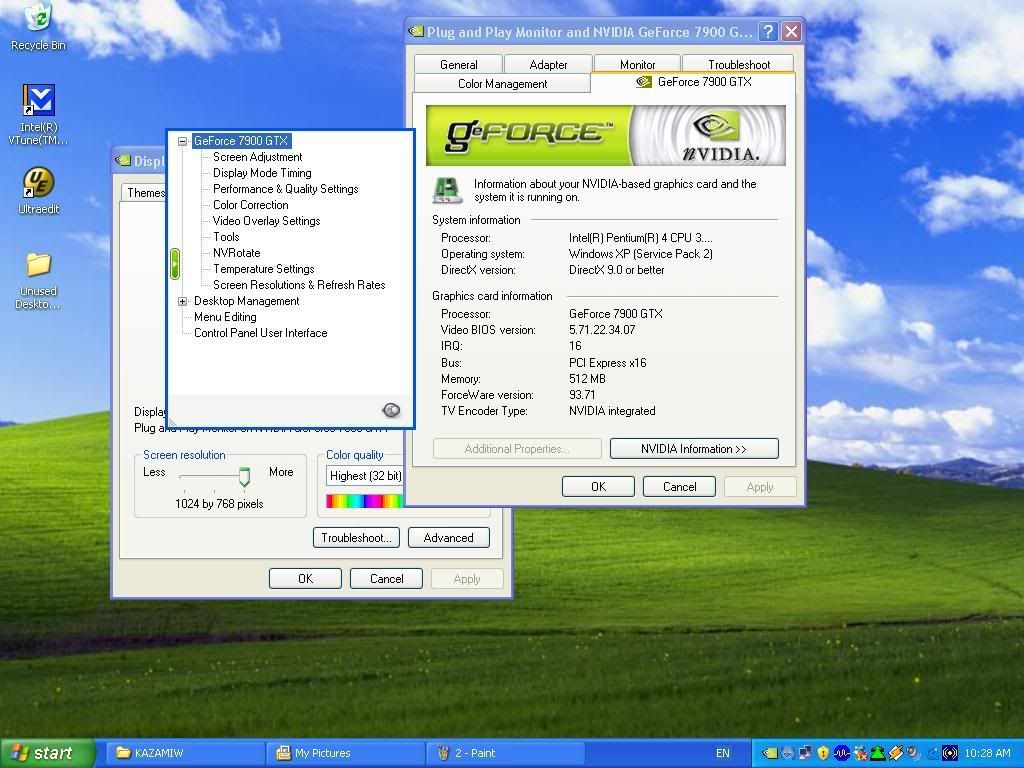Open the Color quality dropdown
Viewport: 1024px width, 768px height.
[366, 476]
